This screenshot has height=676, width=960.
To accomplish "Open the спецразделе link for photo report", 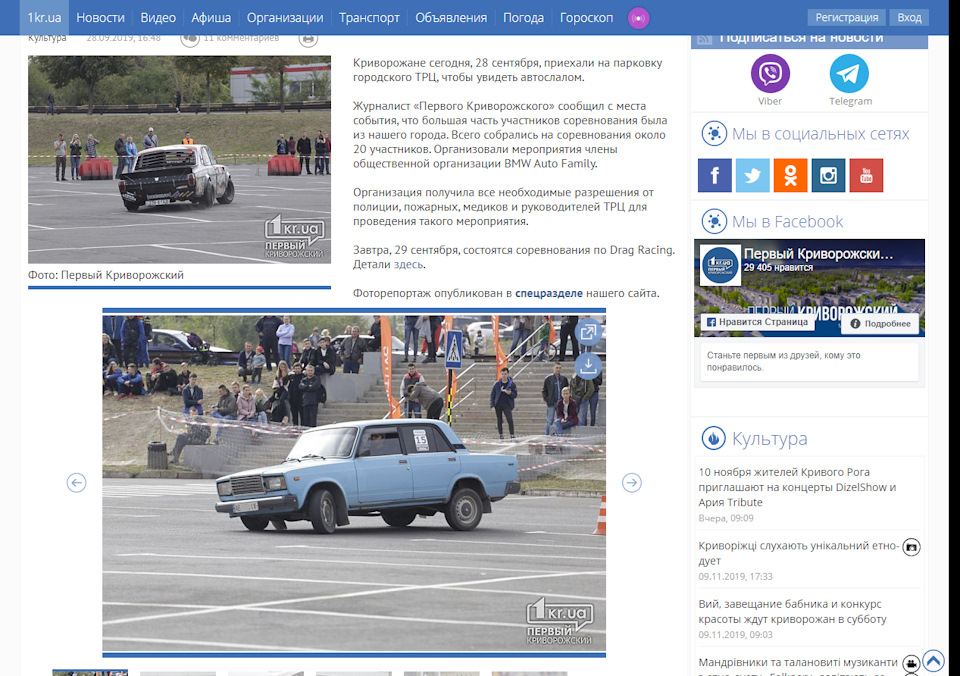I will point(549,293).
